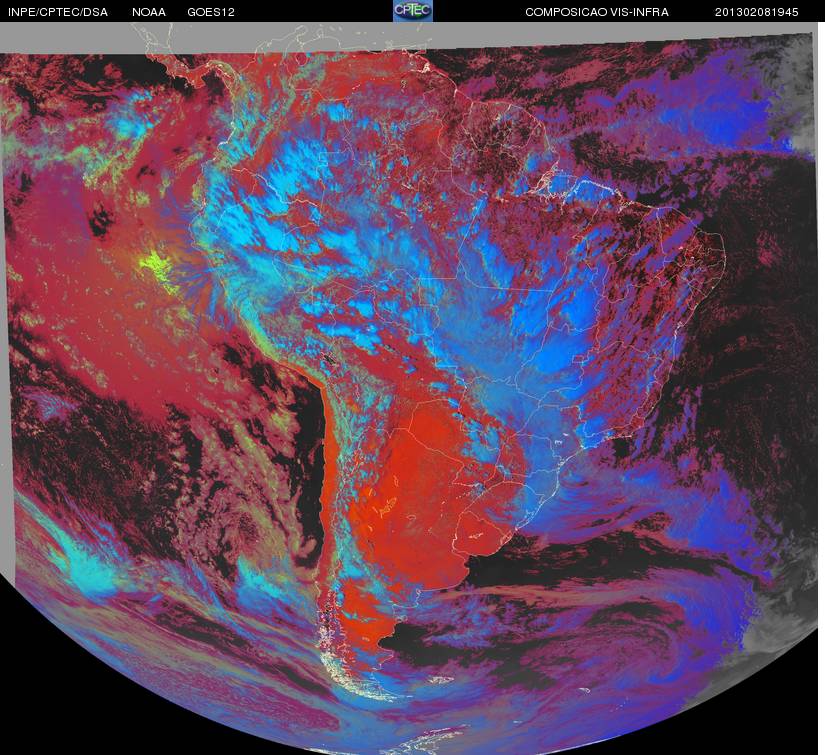
Task: Click the INPE/CPTEC/DSA header text
Action: [x=58, y=12]
